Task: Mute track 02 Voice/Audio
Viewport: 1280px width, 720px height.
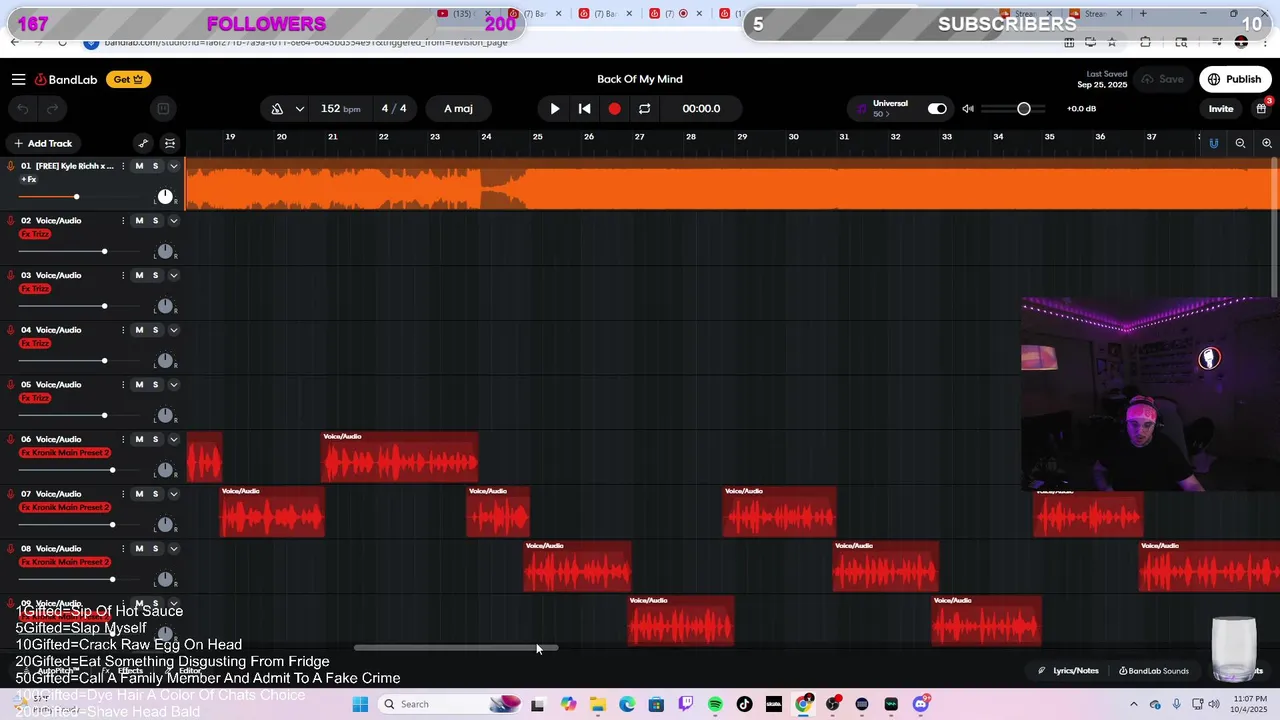Action: click(x=139, y=221)
